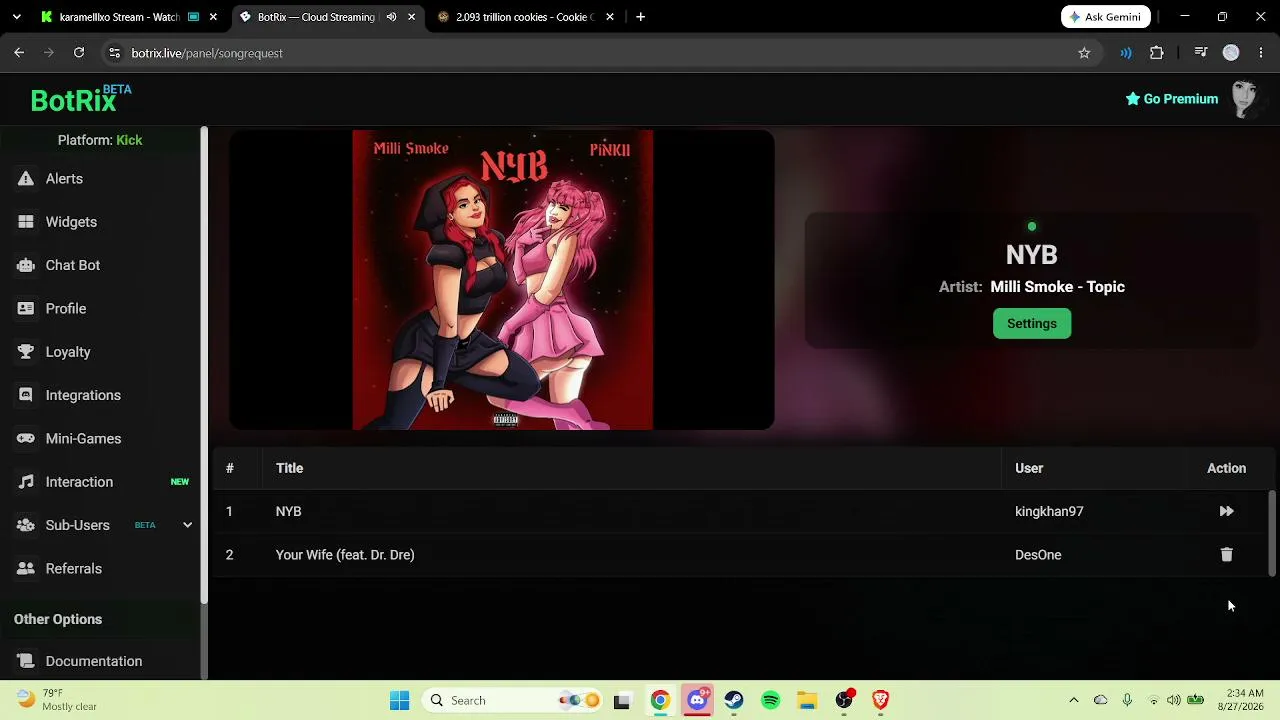Close the karamellixo Stream tab
Image resolution: width=1280 pixels, height=720 pixels.
(215, 17)
